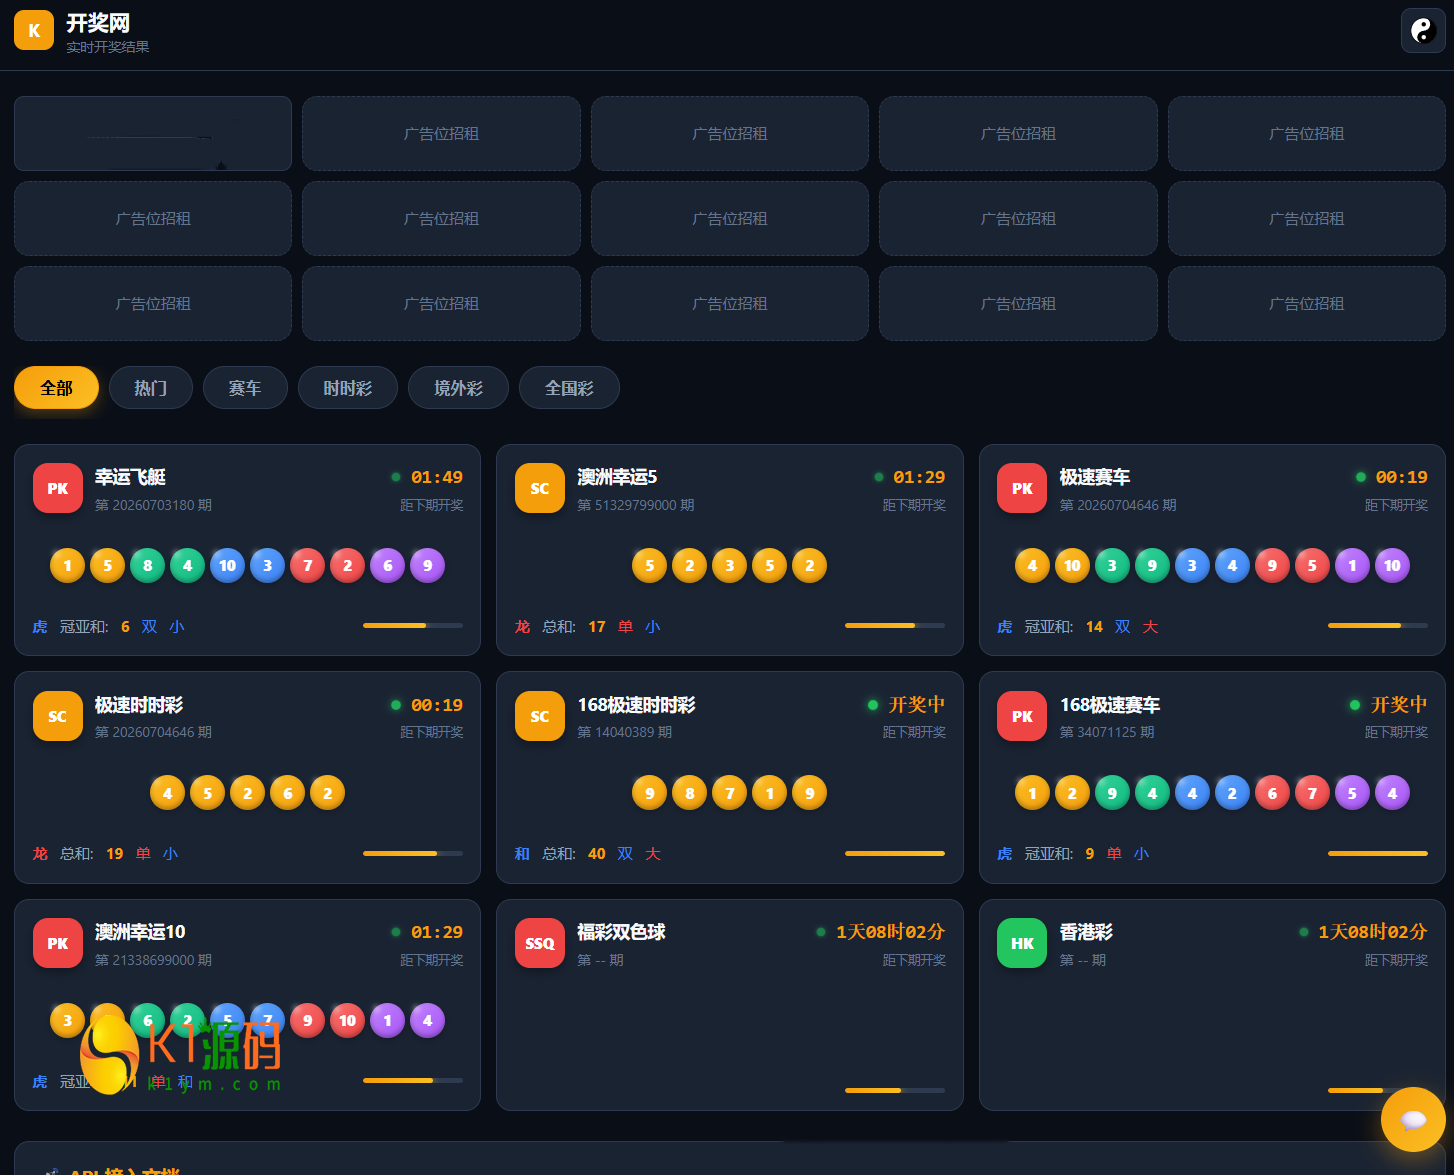Click the 开奖网 site title

[x=98, y=23]
